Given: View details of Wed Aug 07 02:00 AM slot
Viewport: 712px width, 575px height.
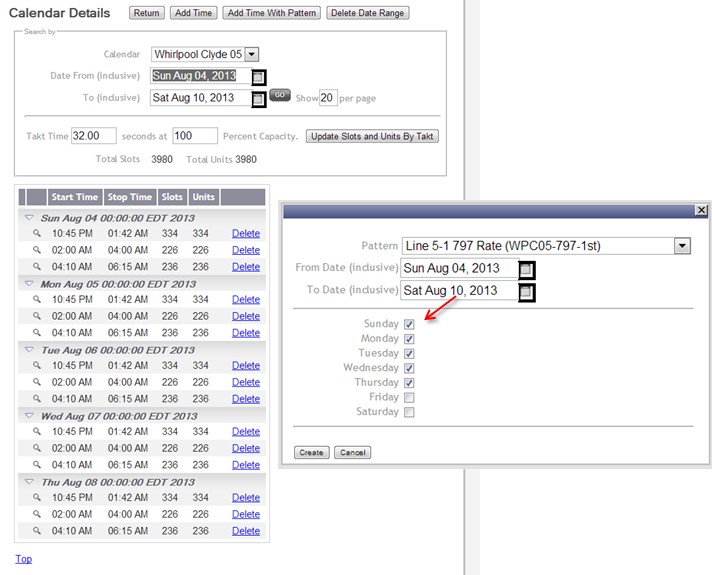Looking at the screenshot, I should point(37,448).
